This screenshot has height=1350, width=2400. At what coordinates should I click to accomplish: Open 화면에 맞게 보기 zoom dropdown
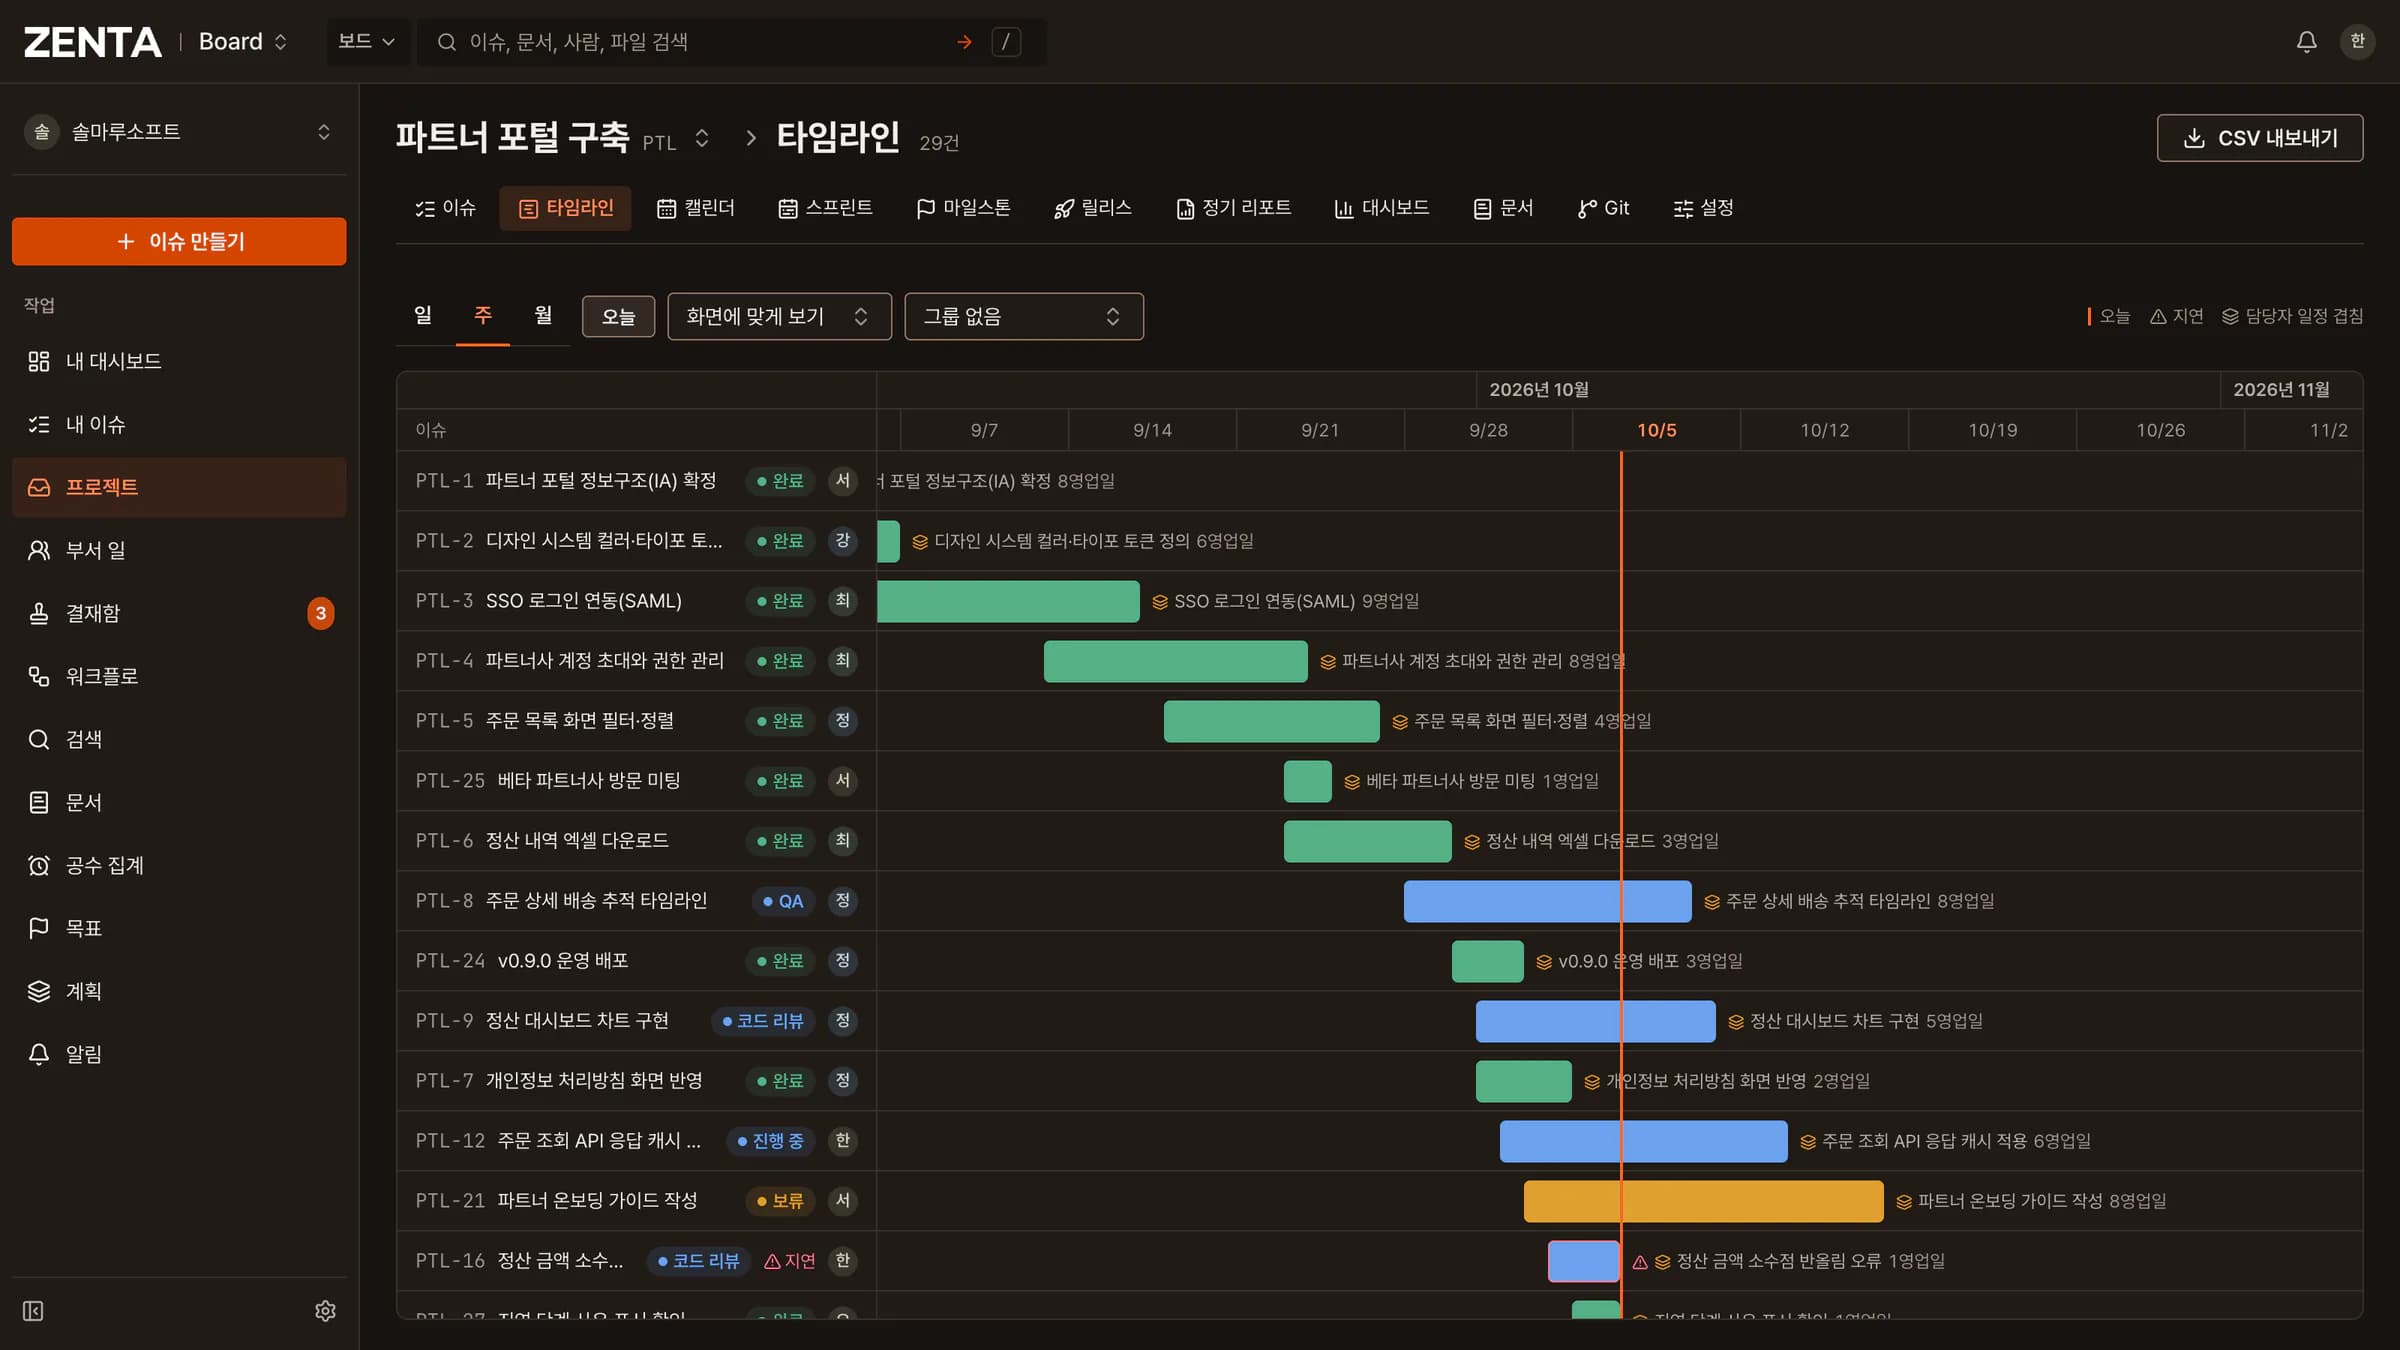779,316
